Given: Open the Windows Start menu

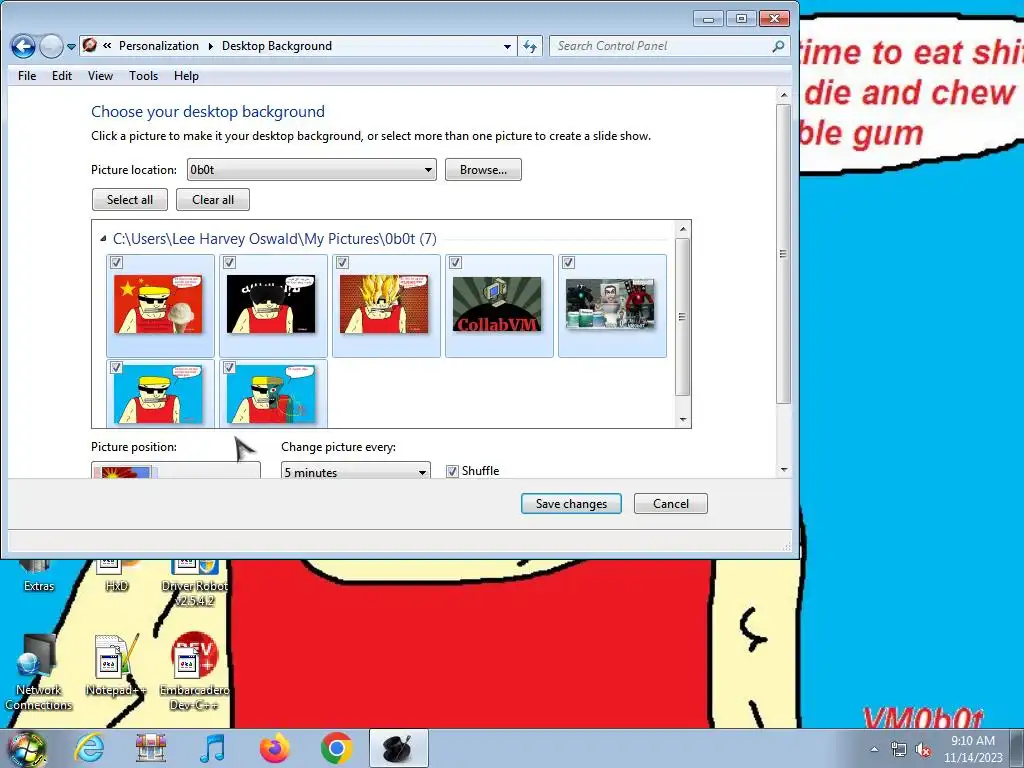Looking at the screenshot, I should click(26, 749).
